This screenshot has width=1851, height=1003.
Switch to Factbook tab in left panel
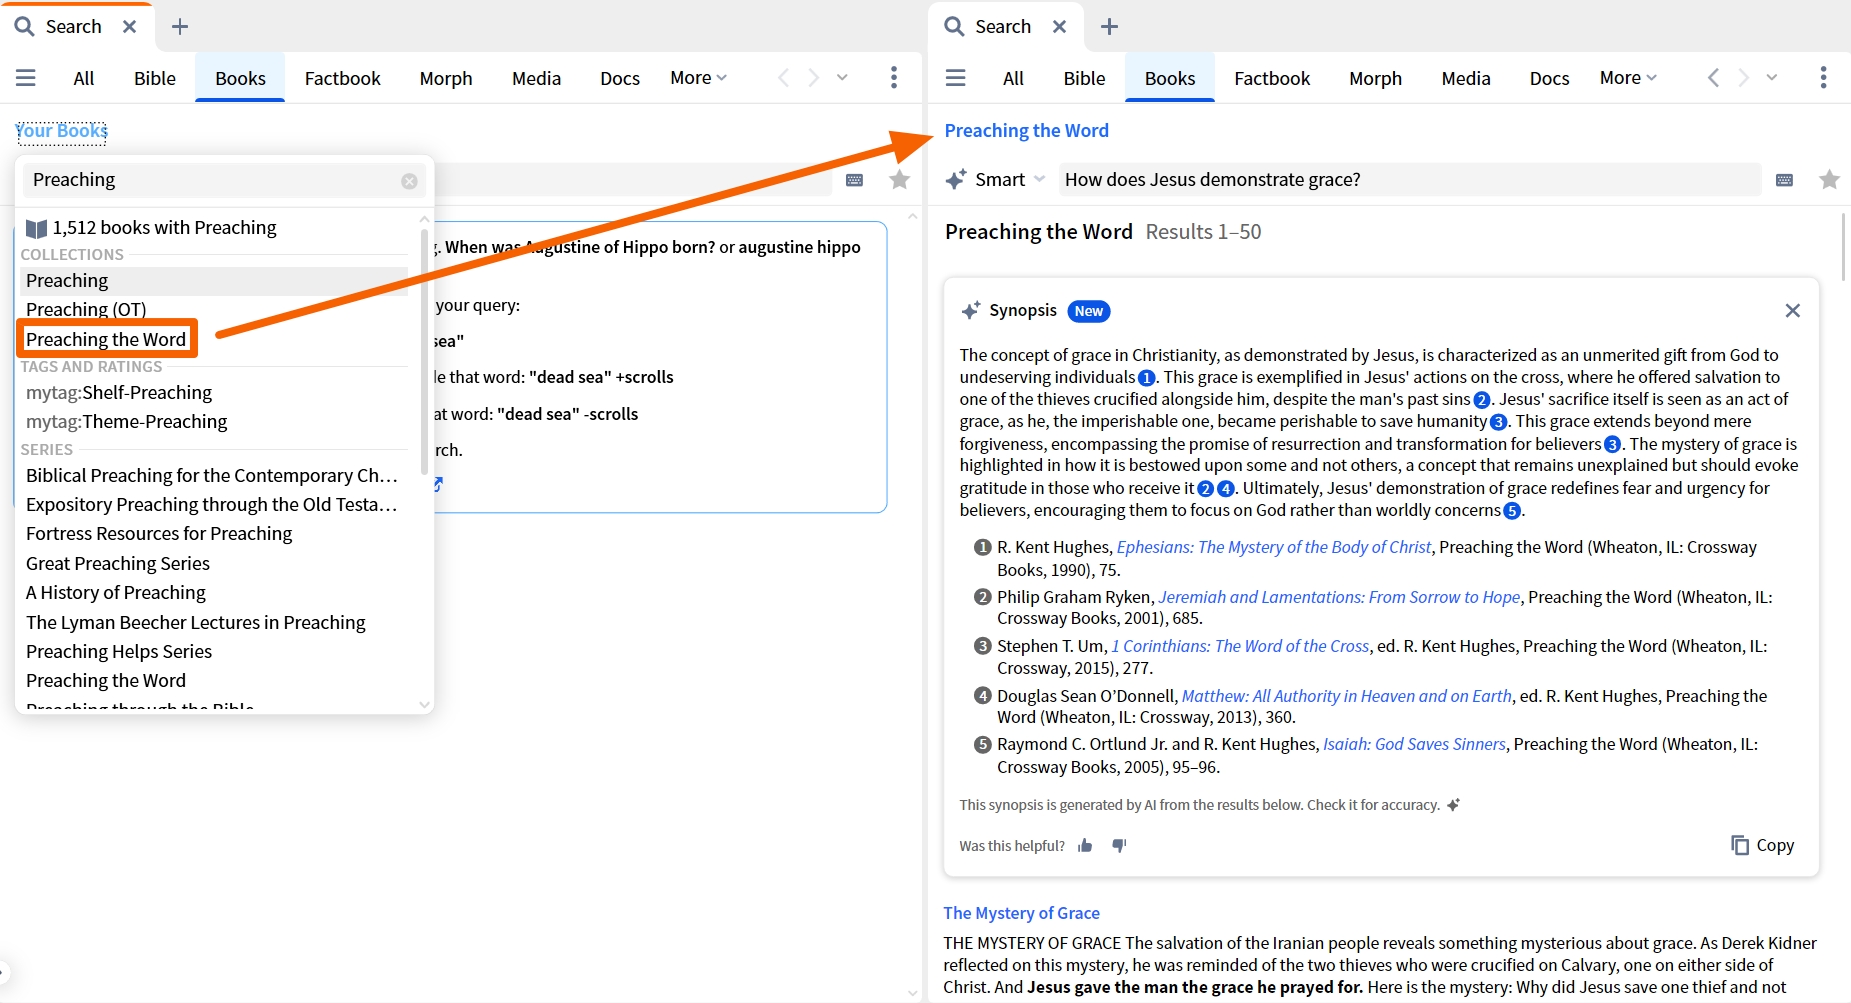343,78
